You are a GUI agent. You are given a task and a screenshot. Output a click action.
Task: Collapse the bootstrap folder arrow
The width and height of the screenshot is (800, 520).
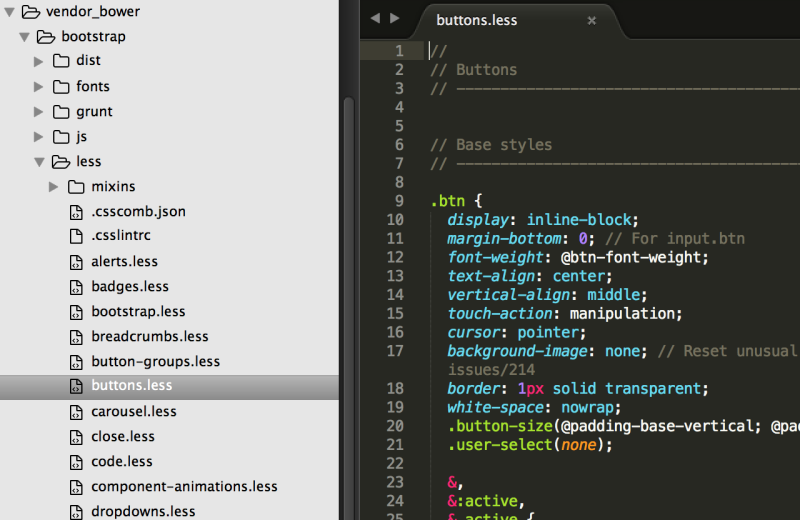coord(24,37)
